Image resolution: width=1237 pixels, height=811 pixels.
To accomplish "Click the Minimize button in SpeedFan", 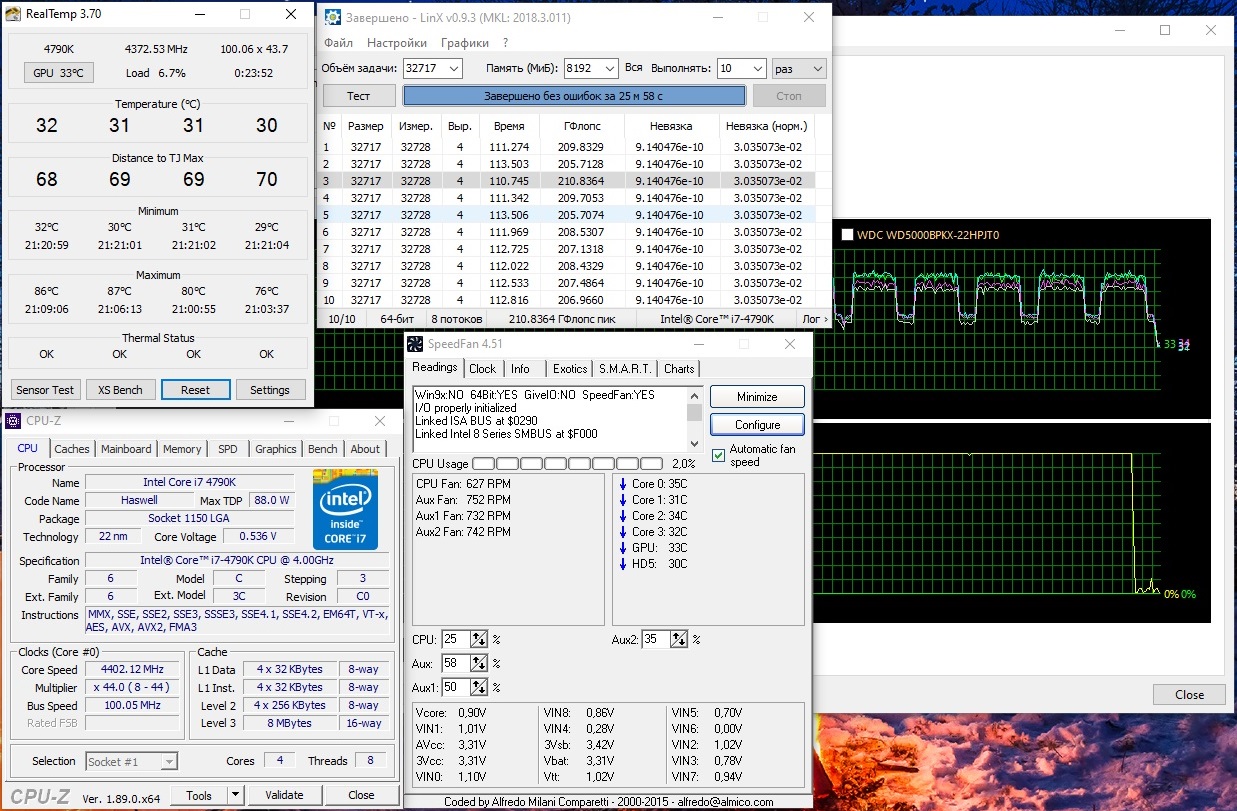I will (757, 397).
